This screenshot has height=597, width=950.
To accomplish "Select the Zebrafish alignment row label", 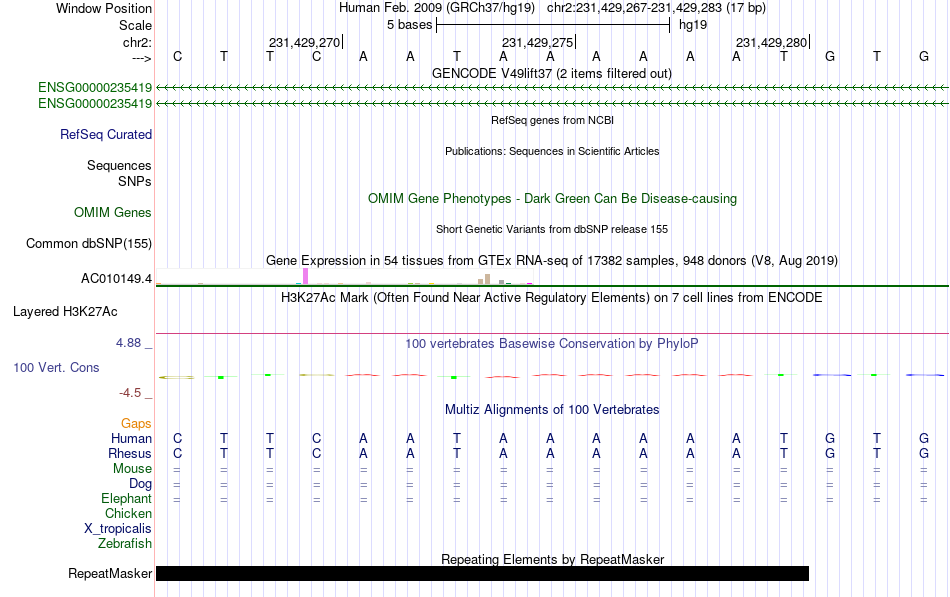I will (x=125, y=544).
